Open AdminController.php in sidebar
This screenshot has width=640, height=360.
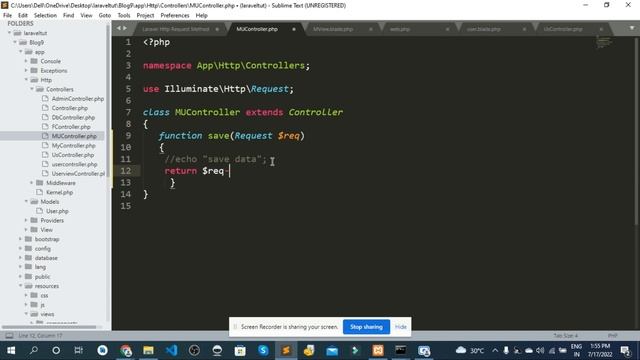point(78,98)
